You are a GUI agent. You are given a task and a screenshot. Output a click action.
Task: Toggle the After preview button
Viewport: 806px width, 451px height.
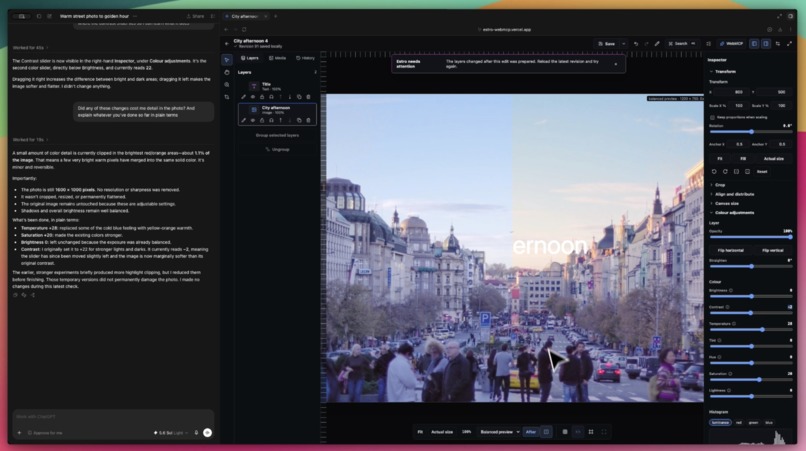coord(531,432)
